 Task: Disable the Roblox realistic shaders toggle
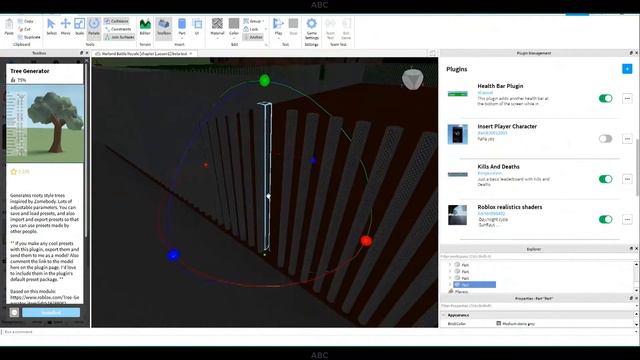[605, 220]
